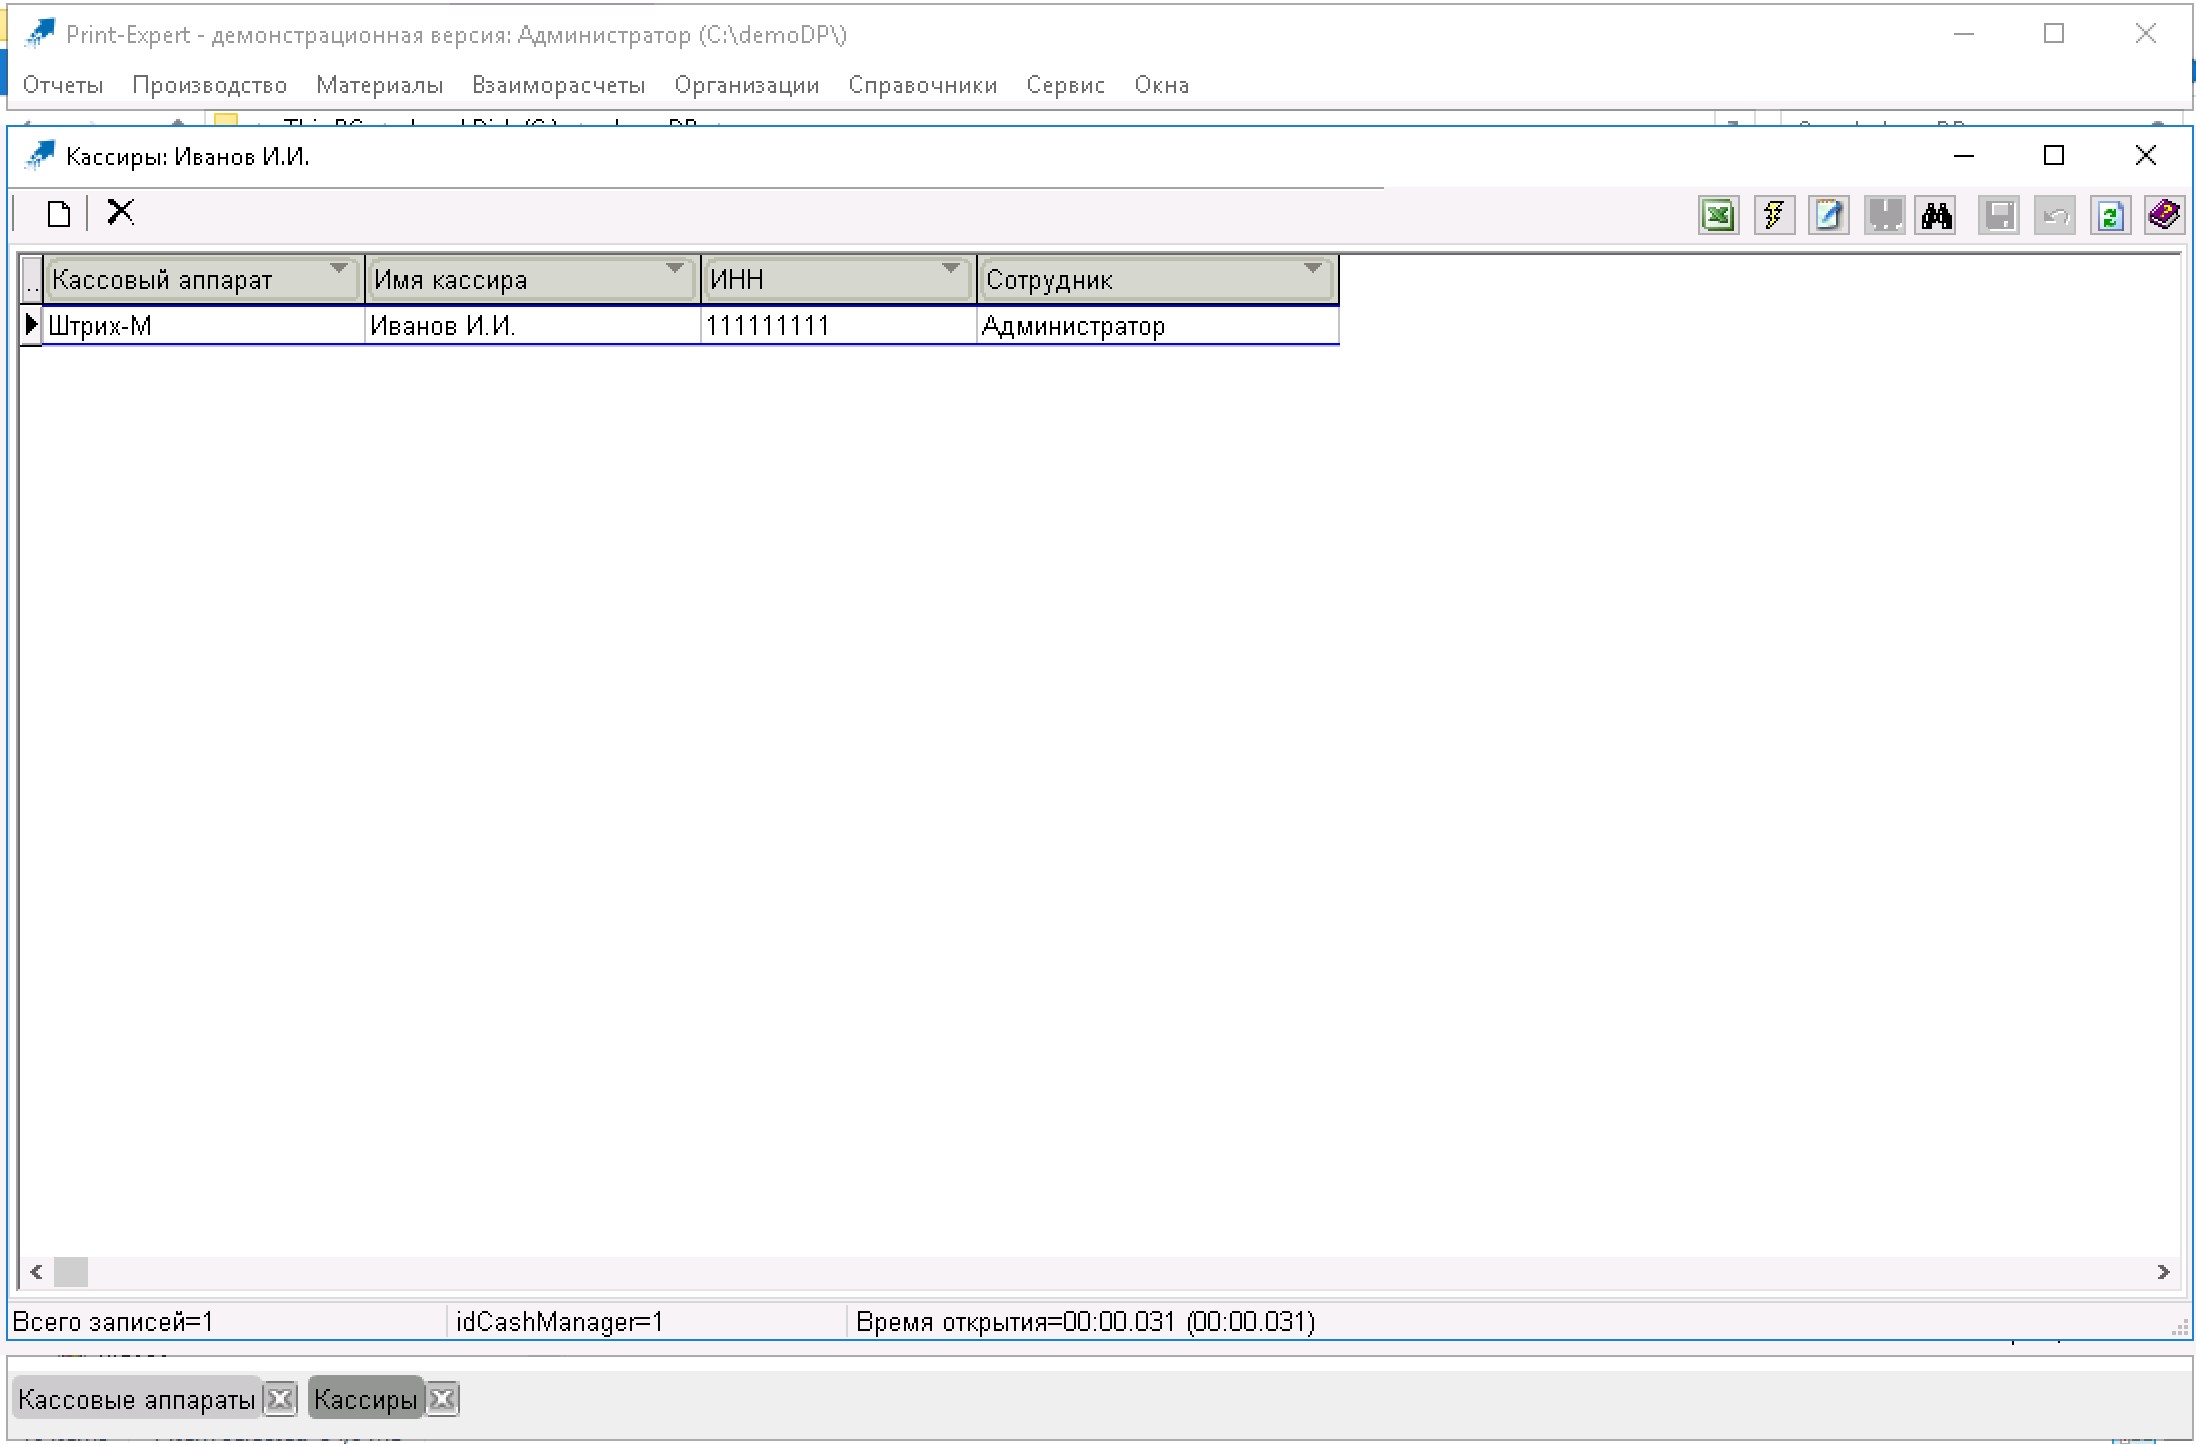Open the ИНН column filter dropdown

tap(951, 269)
